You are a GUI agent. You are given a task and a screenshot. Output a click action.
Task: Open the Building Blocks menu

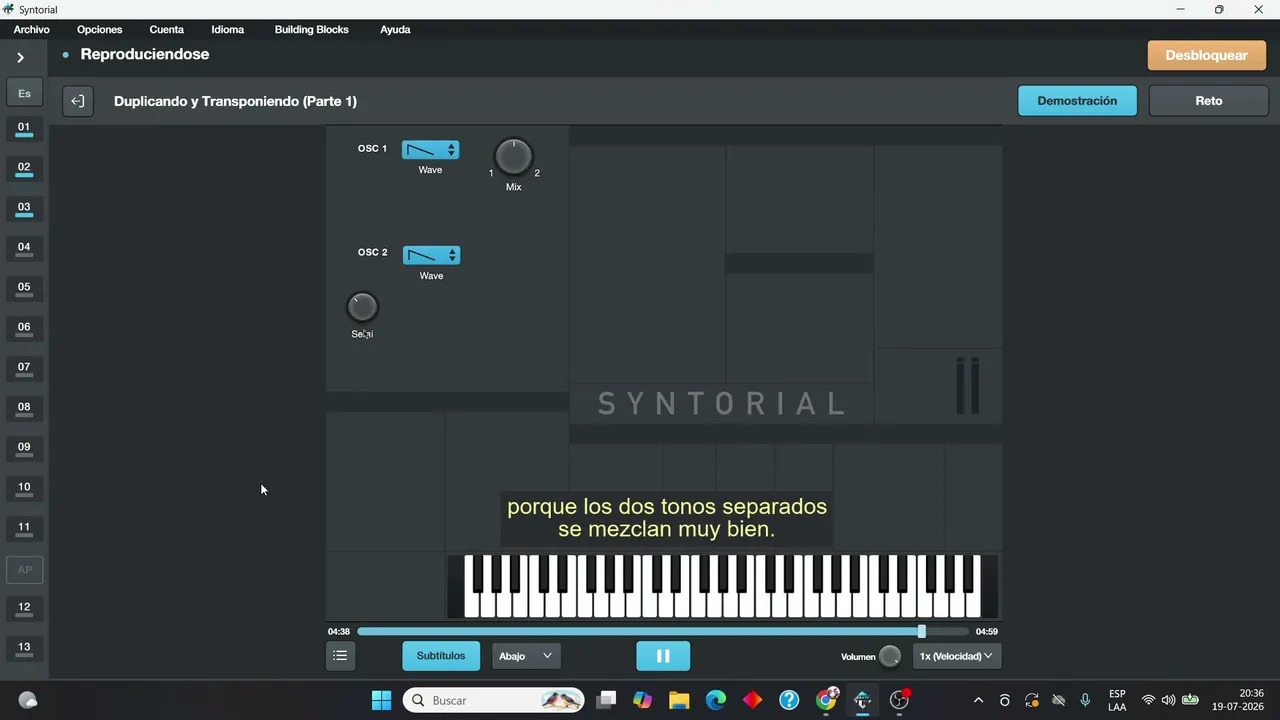tap(312, 30)
